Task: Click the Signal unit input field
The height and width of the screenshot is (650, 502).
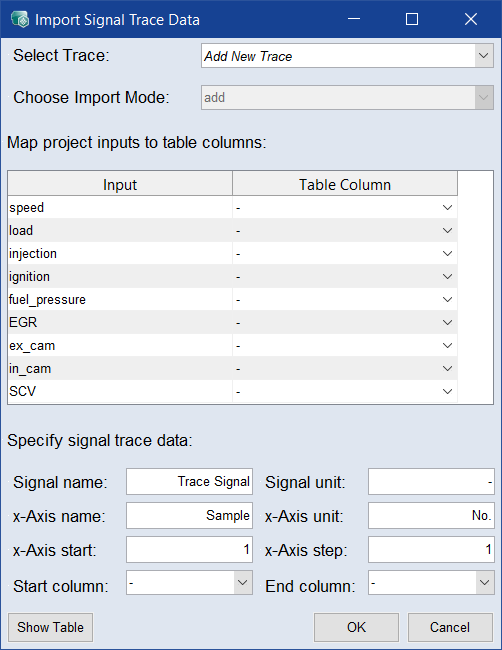Action: (x=431, y=482)
